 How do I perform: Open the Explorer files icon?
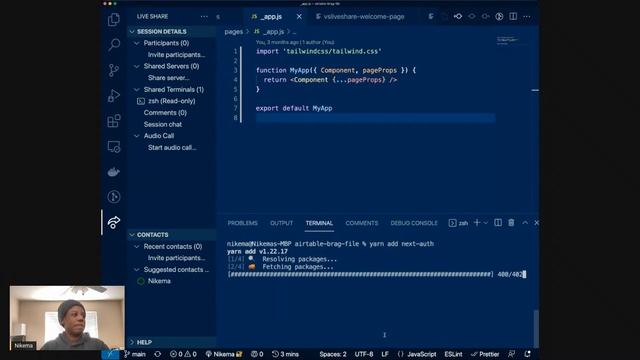click(x=114, y=19)
